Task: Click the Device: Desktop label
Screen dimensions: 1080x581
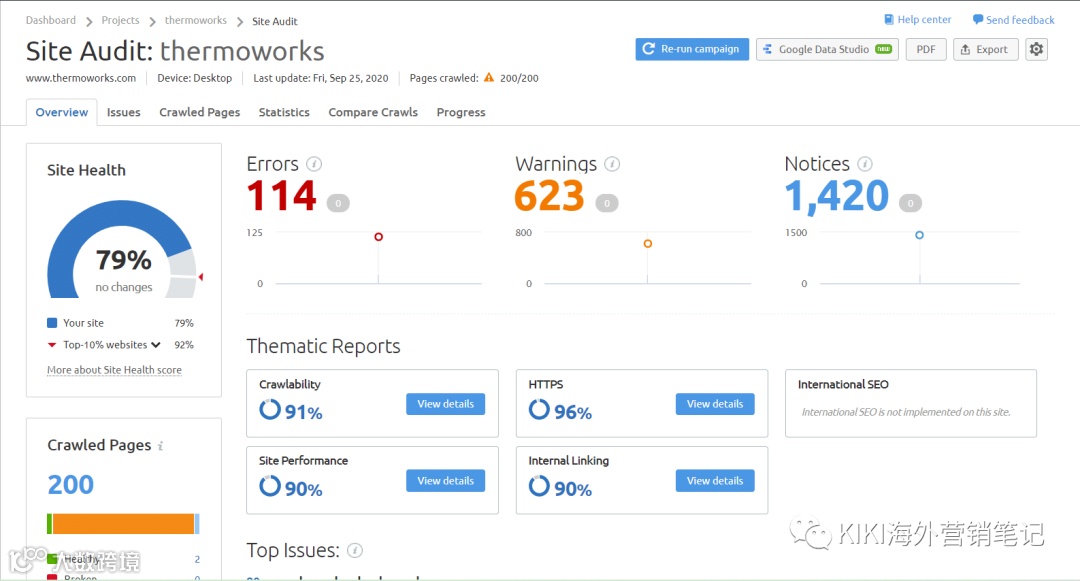Action: click(195, 78)
